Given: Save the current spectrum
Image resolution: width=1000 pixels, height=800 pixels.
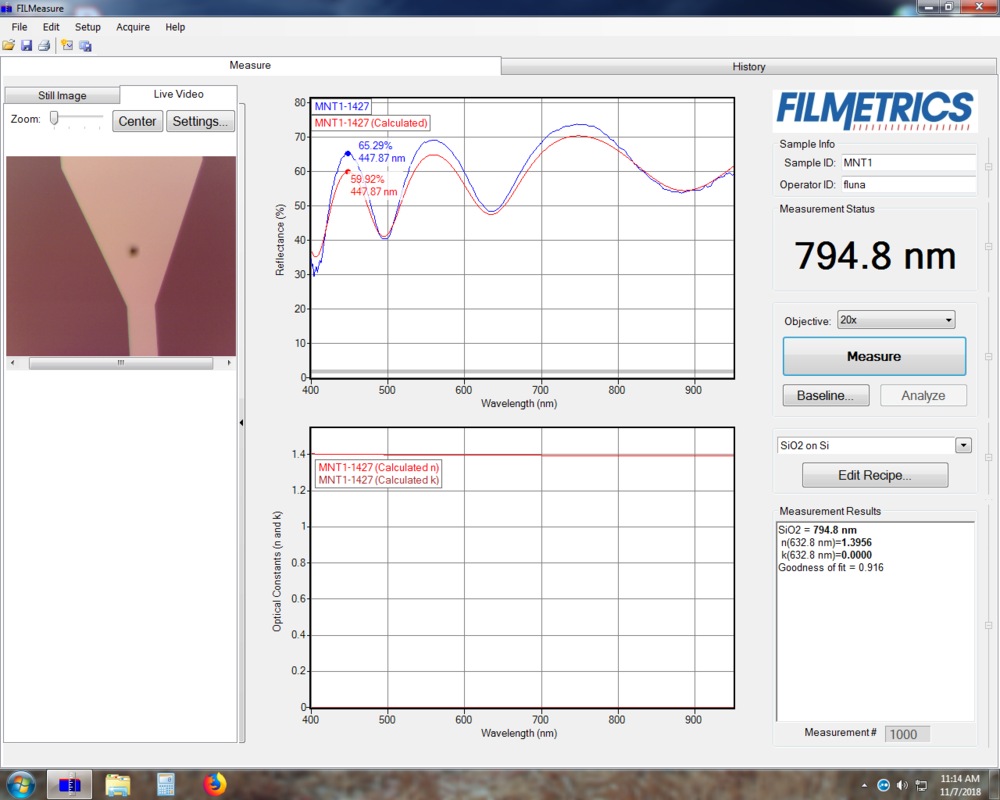Looking at the screenshot, I should coord(26,45).
